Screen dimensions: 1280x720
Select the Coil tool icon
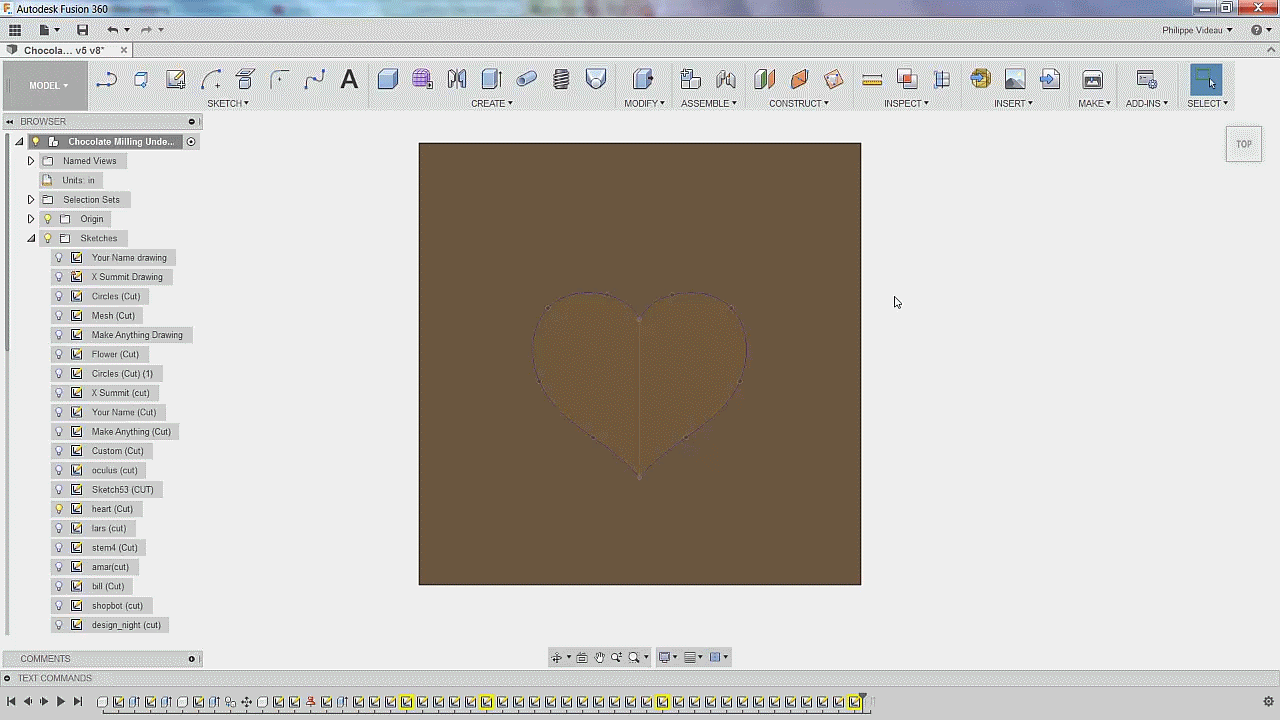click(x=561, y=80)
